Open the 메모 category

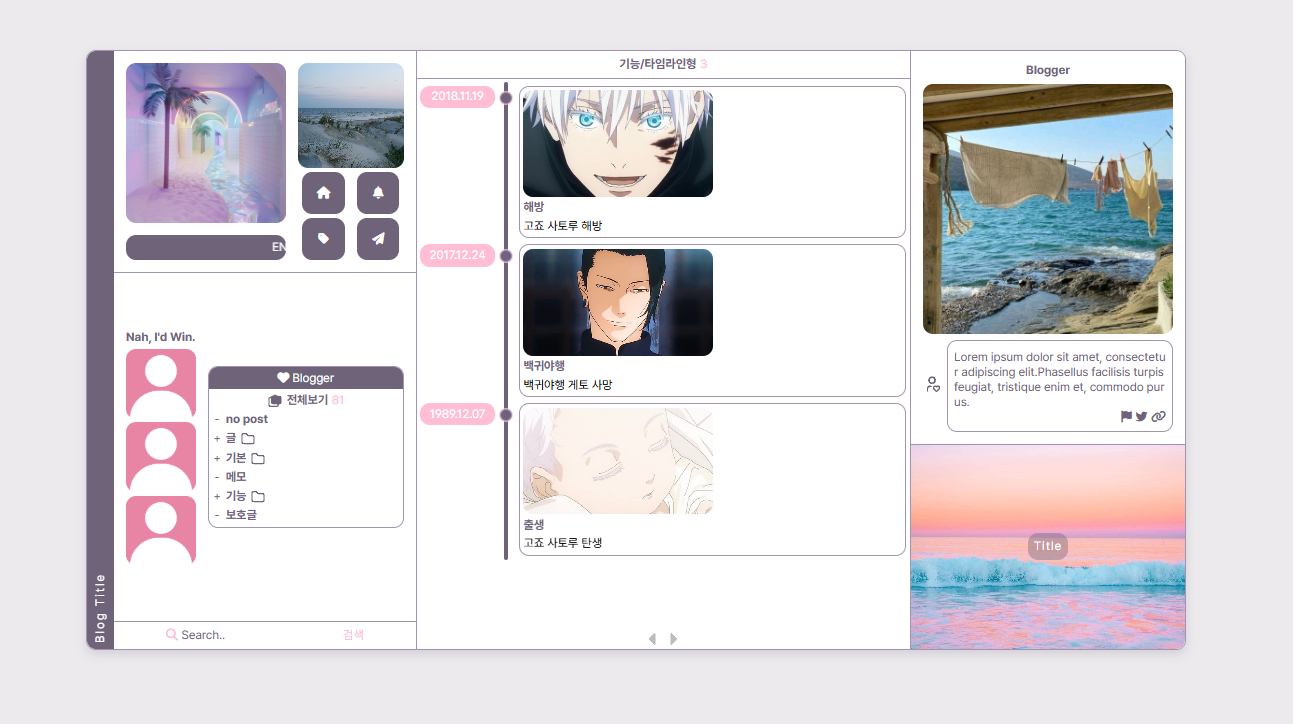click(x=236, y=477)
